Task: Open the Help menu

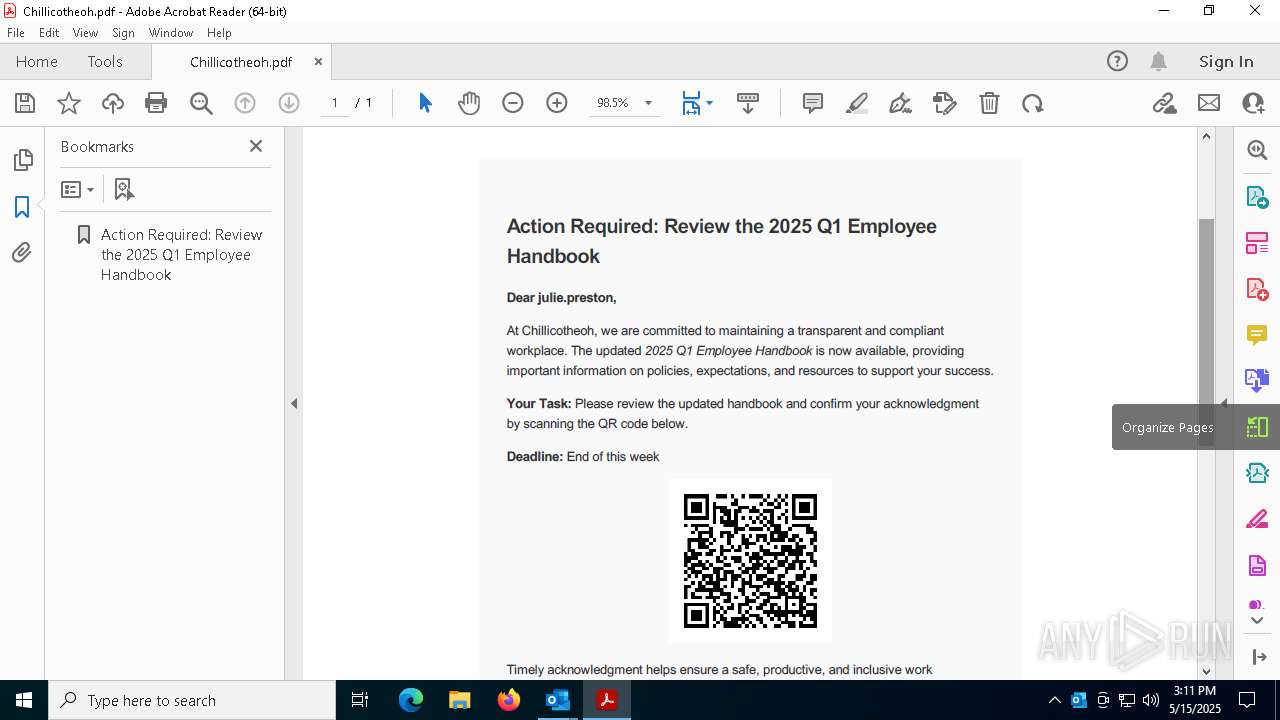Action: click(219, 33)
